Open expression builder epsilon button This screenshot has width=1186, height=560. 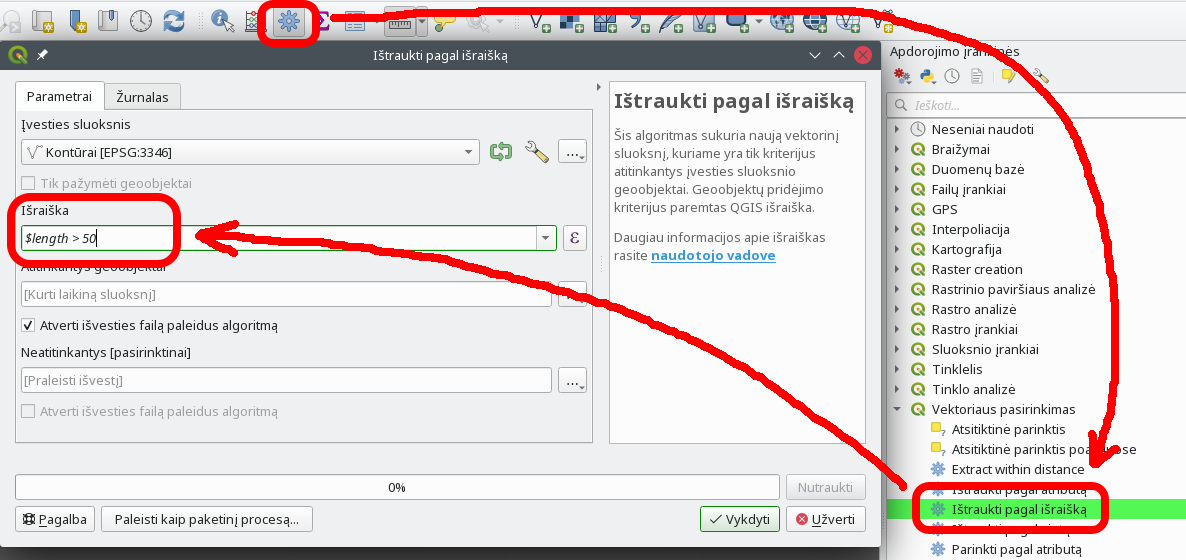click(x=575, y=238)
